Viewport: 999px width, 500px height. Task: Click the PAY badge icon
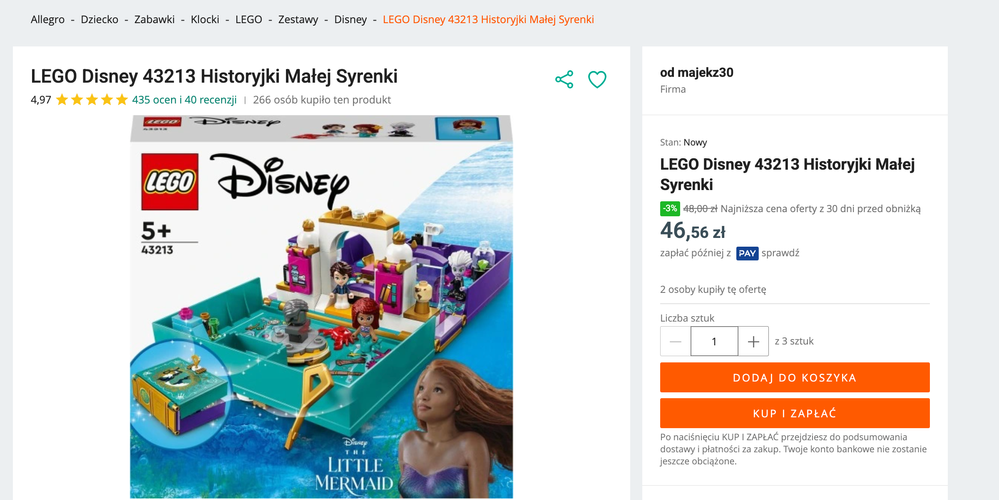coord(747,254)
